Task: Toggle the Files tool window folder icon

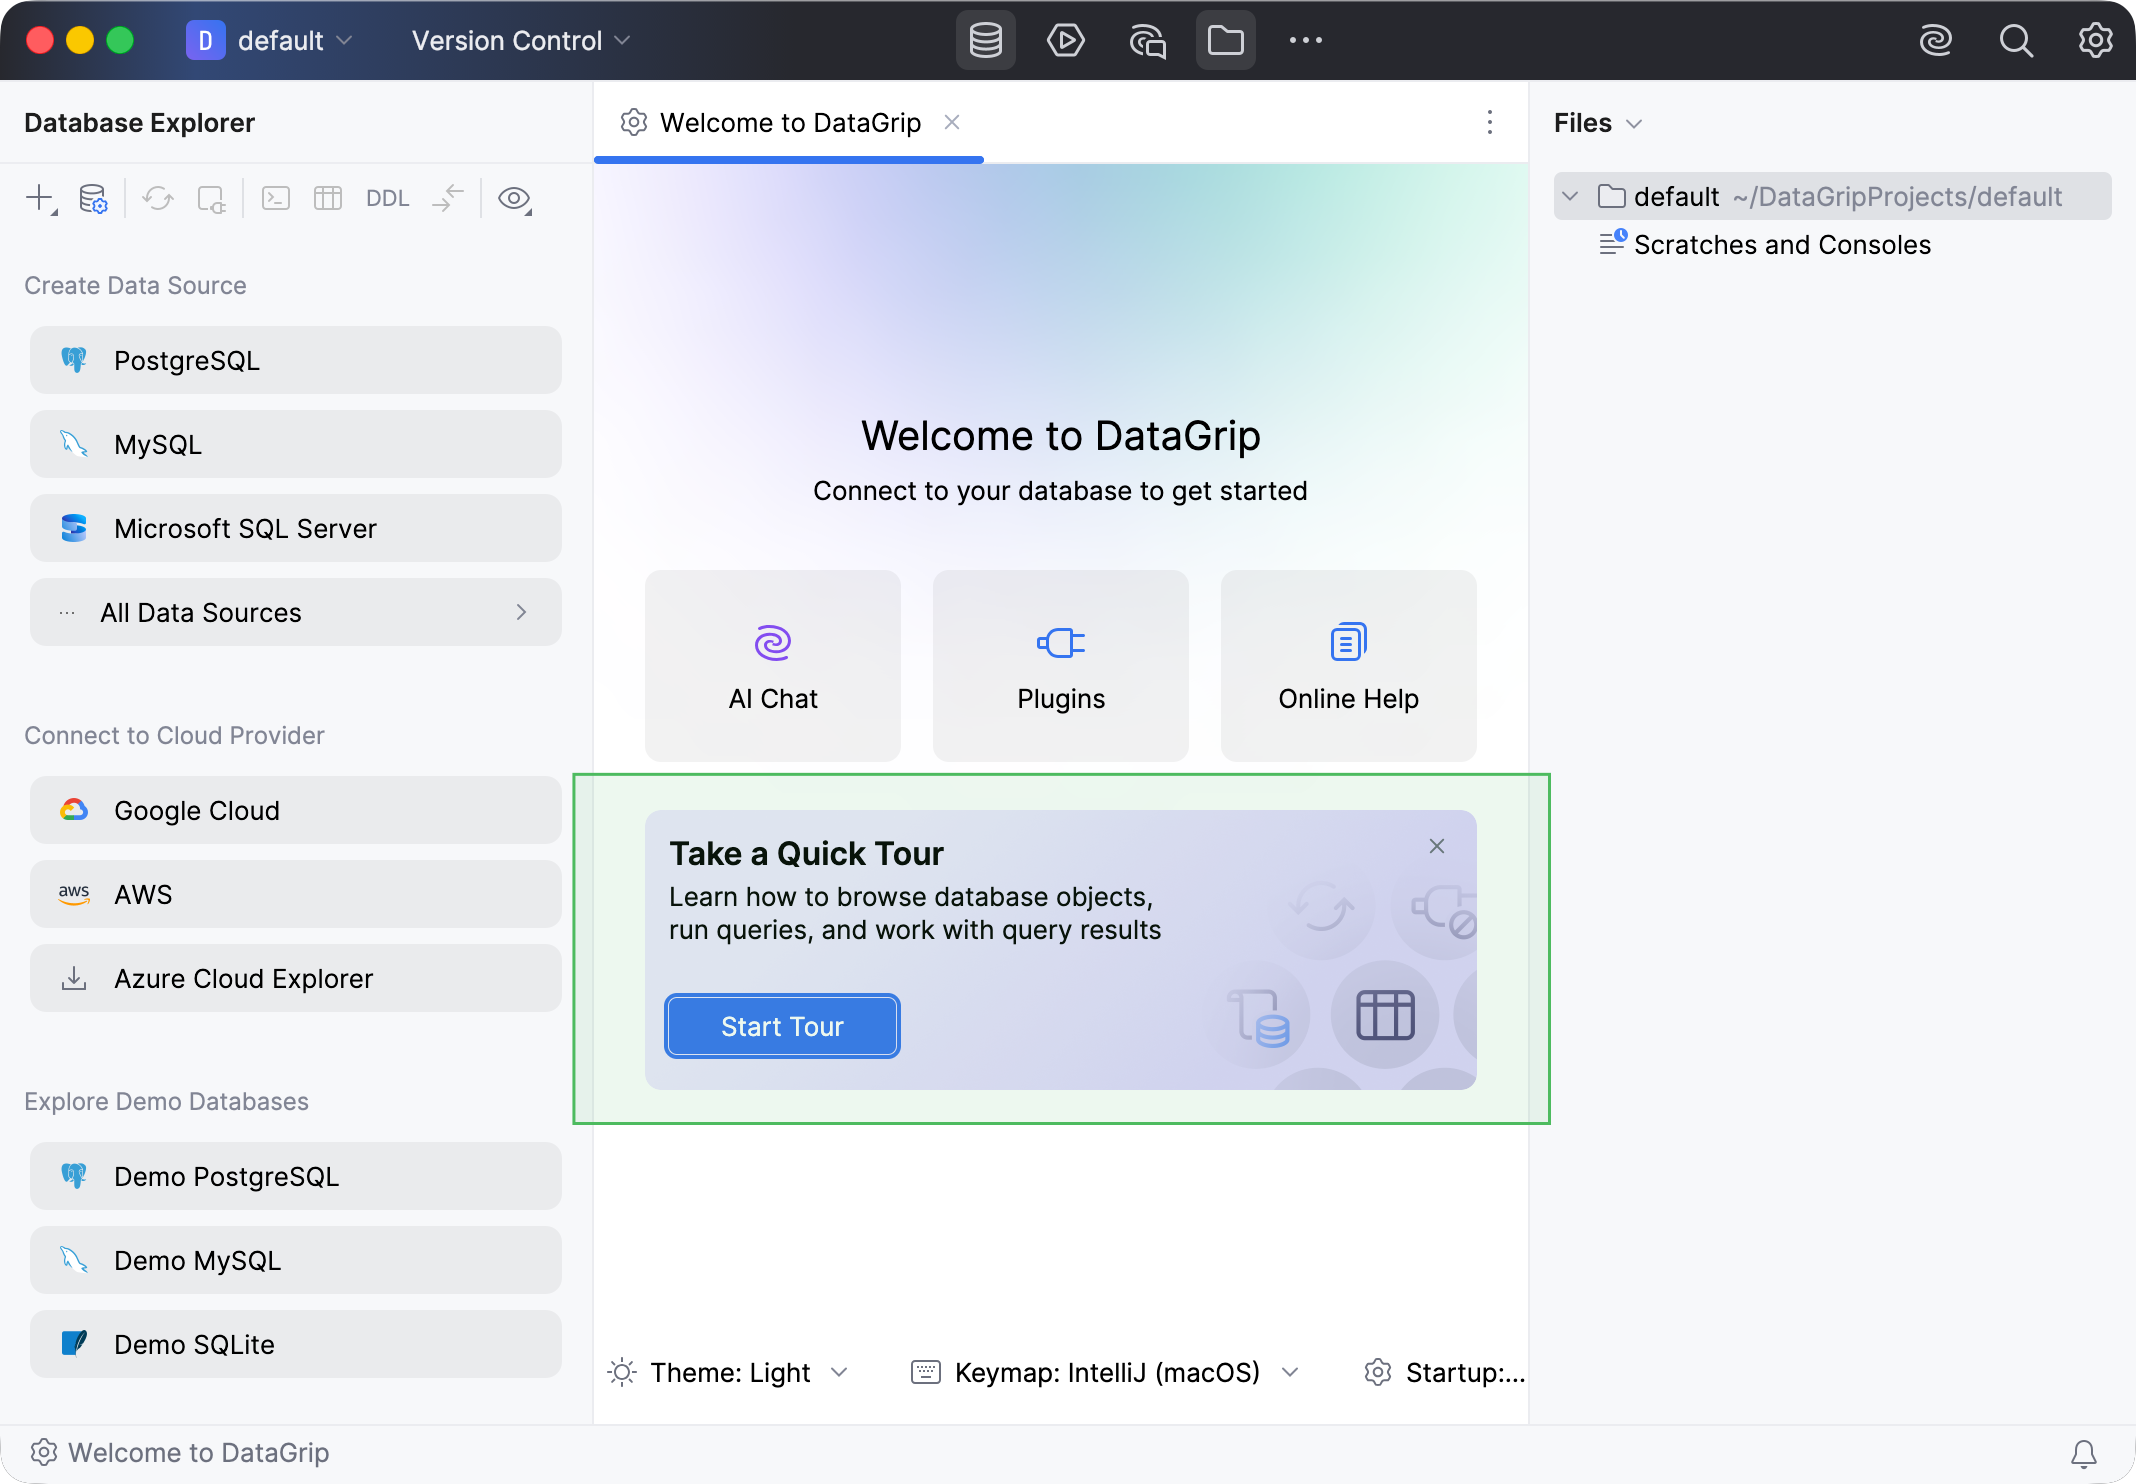Action: (x=1225, y=41)
